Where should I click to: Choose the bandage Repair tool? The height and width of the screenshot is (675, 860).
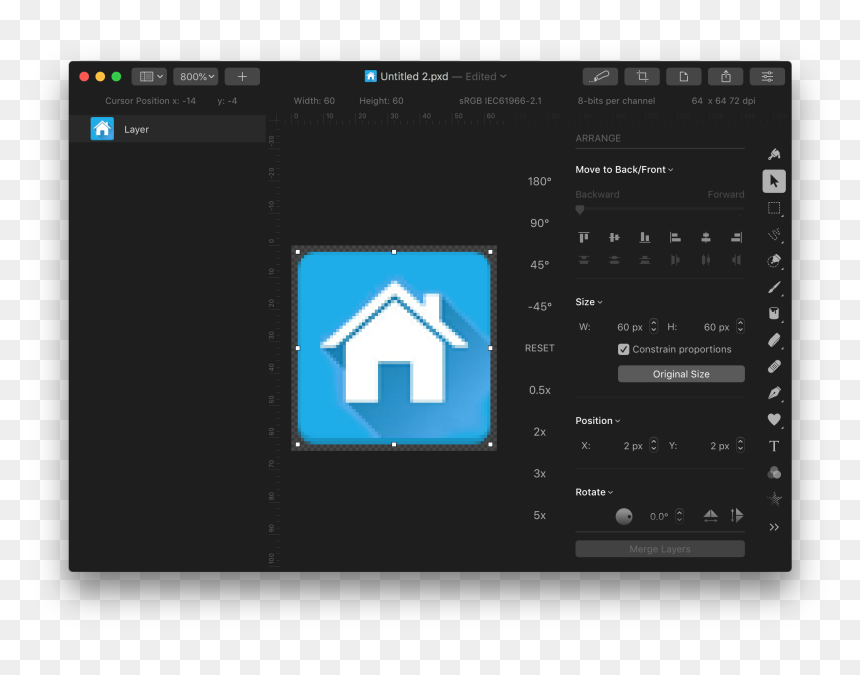[x=774, y=366]
